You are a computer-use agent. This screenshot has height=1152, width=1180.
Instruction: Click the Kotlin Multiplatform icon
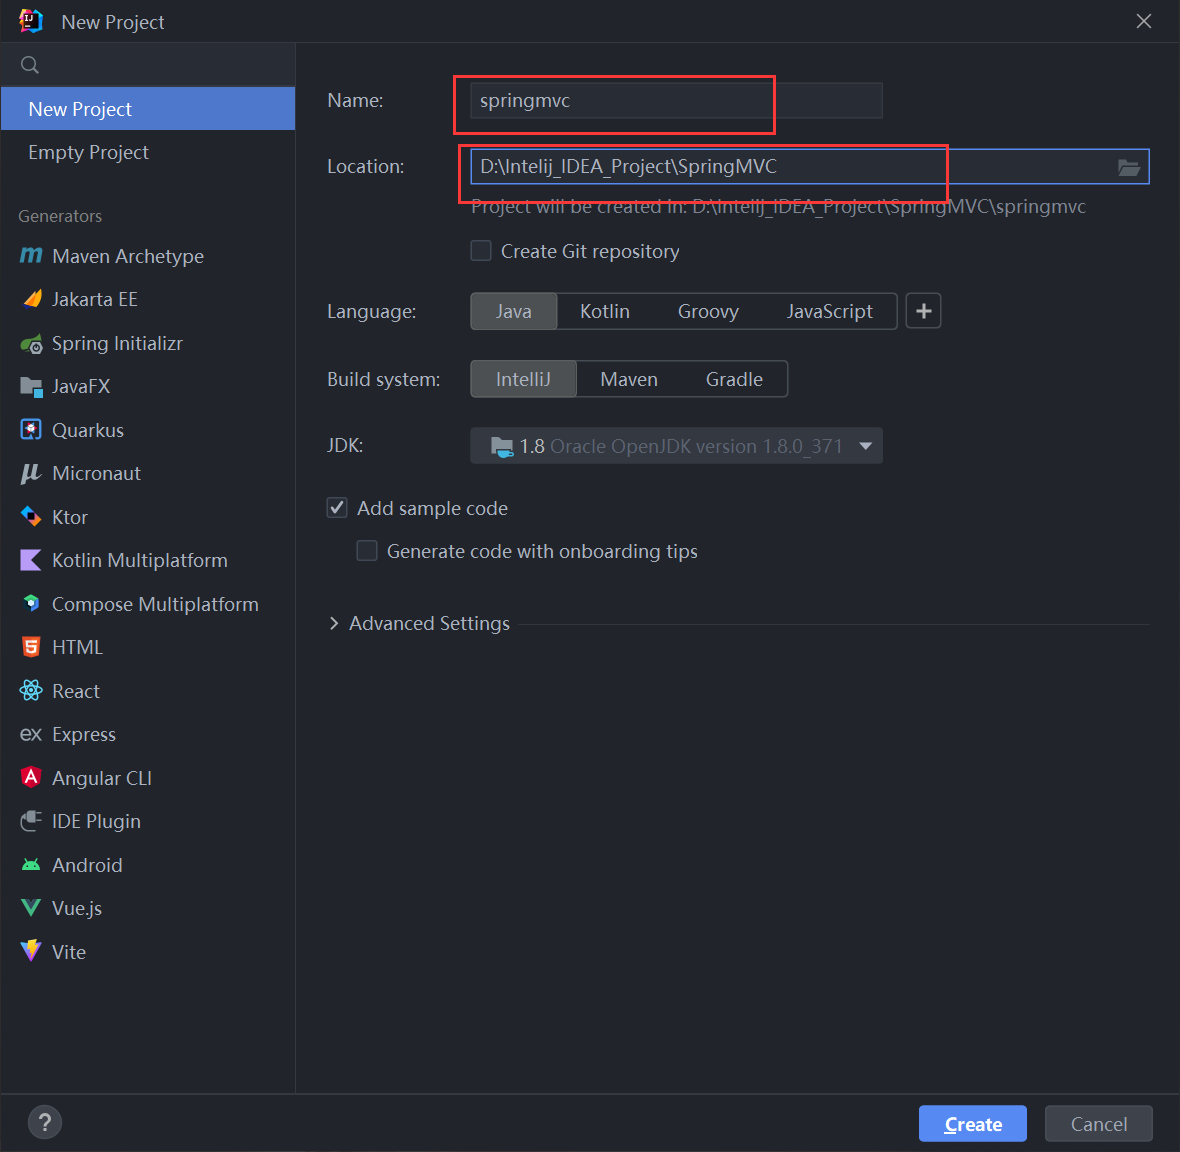[31, 560]
